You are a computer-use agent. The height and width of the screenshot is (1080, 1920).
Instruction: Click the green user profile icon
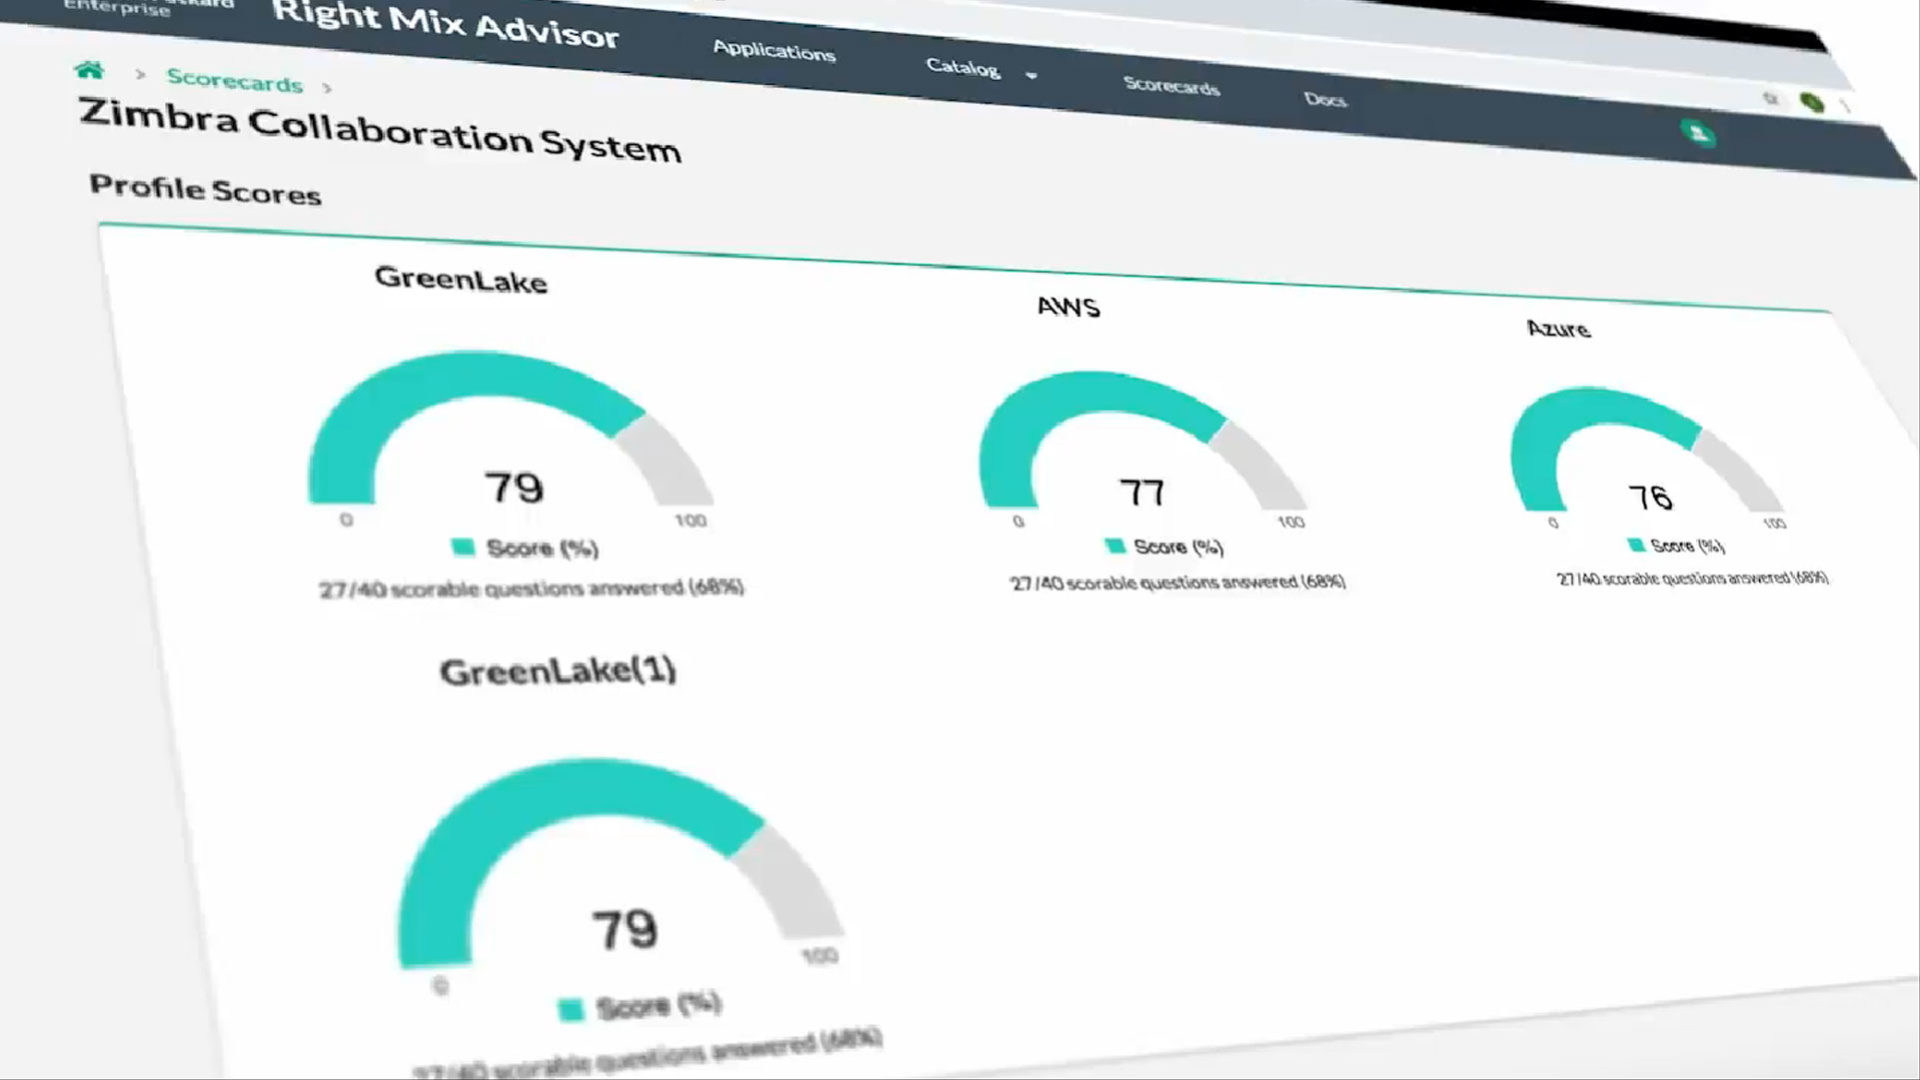[1697, 133]
